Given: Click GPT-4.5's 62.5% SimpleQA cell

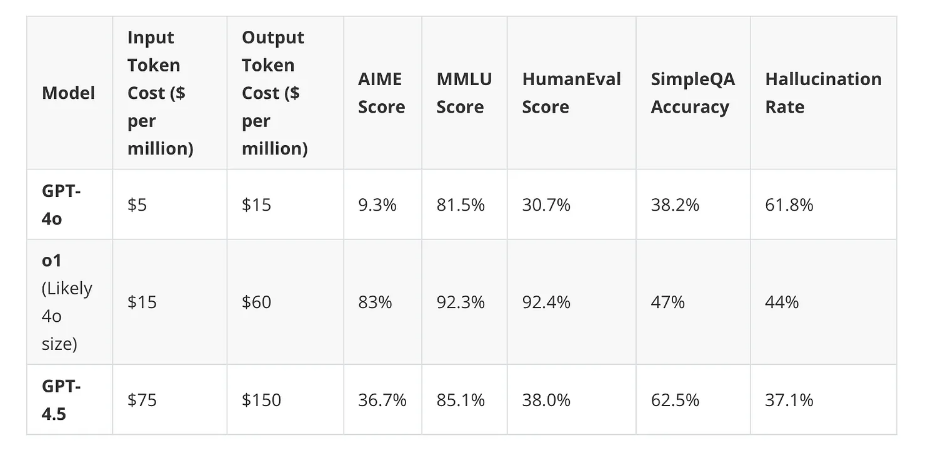Looking at the screenshot, I should tap(675, 400).
